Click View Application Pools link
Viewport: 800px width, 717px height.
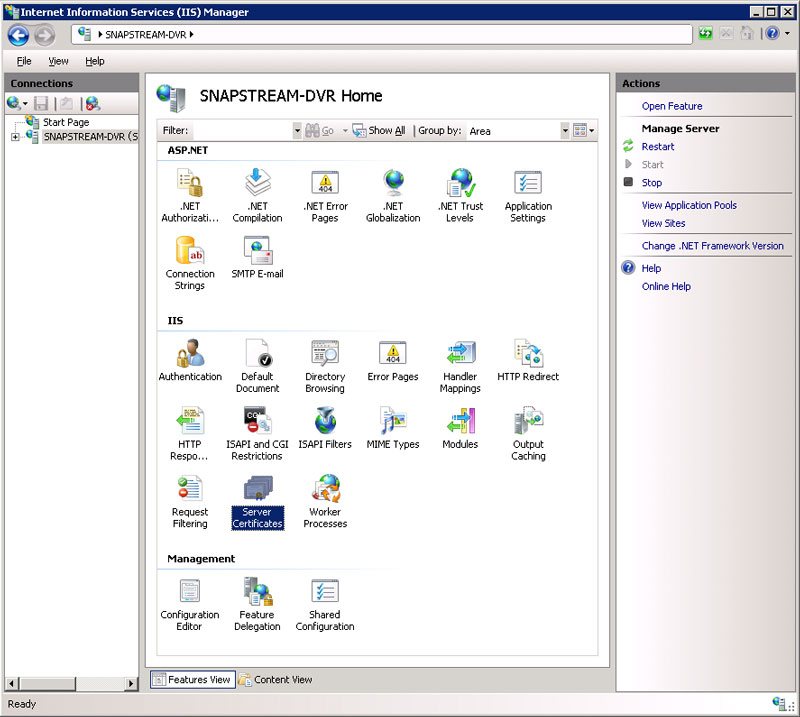pyautogui.click(x=689, y=205)
